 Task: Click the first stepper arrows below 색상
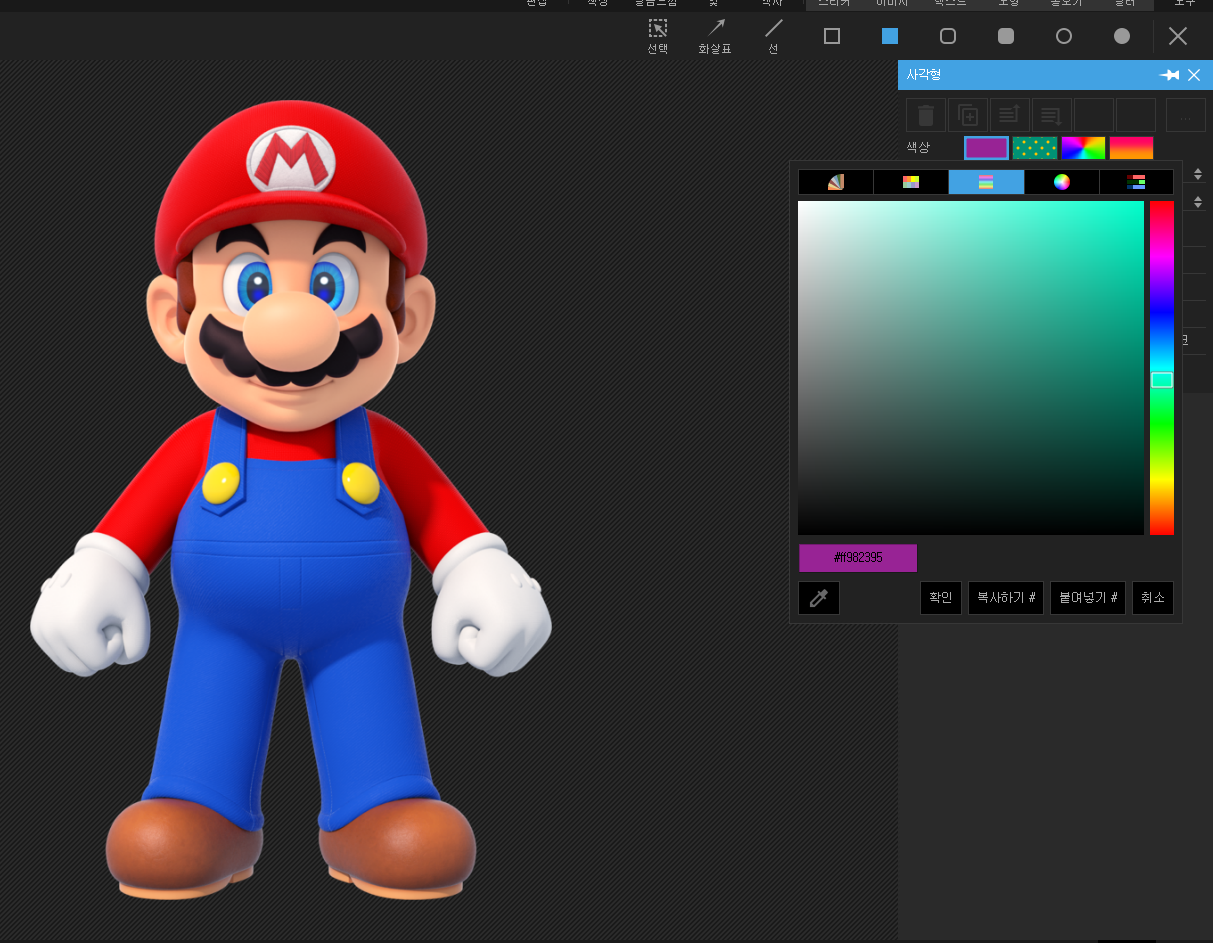(1198, 174)
